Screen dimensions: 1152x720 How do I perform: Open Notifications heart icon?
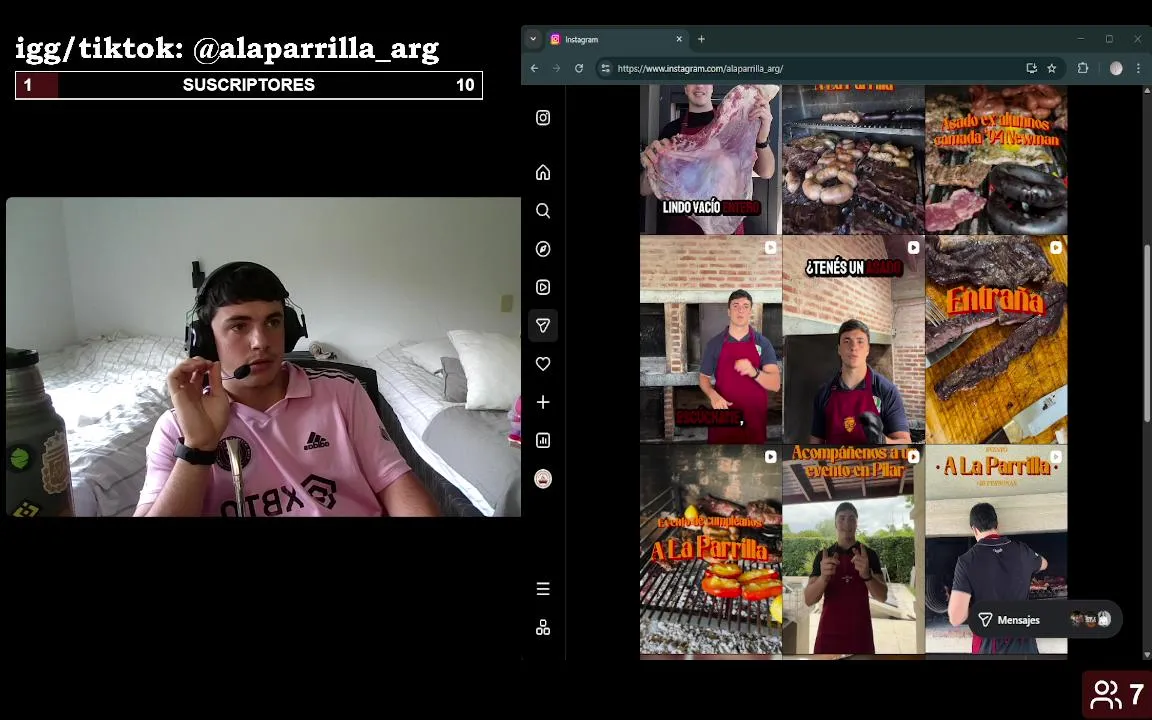[543, 364]
